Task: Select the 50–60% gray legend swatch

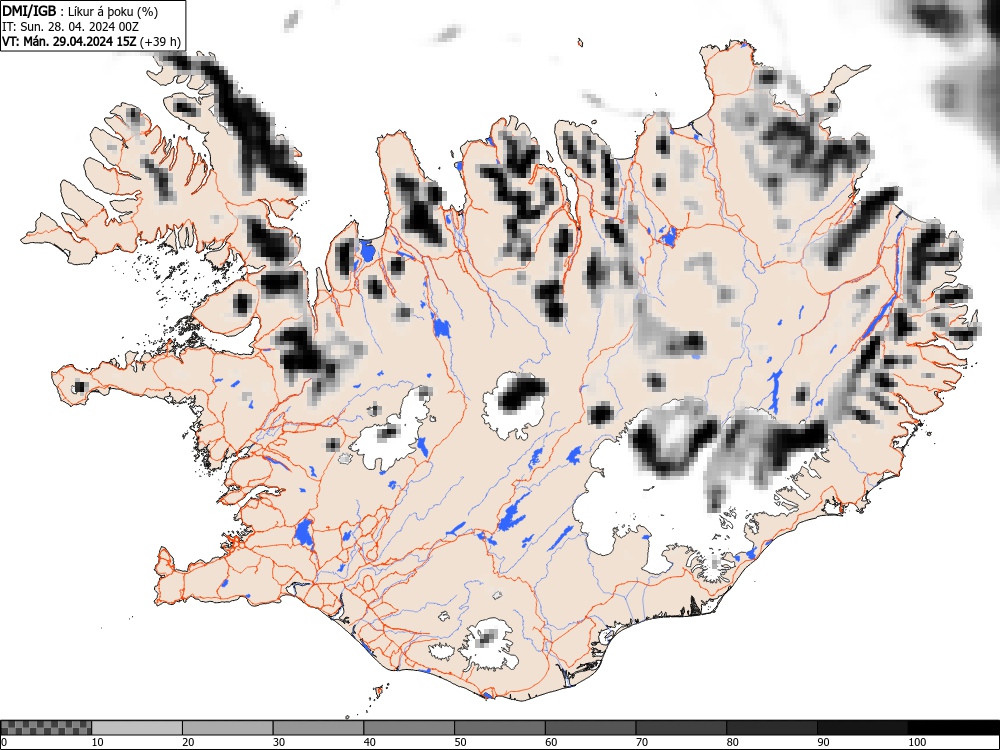Action: click(x=499, y=728)
